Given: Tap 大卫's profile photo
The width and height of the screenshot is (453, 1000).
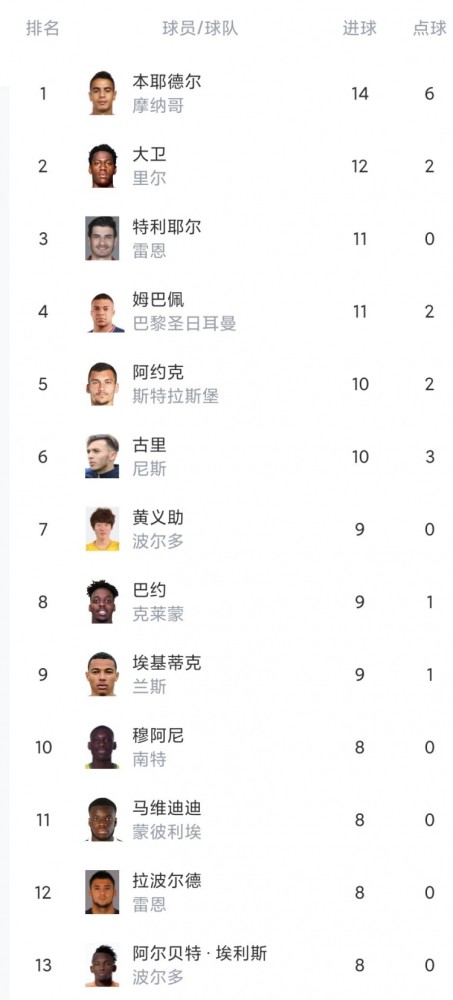Looking at the screenshot, I should click(102, 166).
